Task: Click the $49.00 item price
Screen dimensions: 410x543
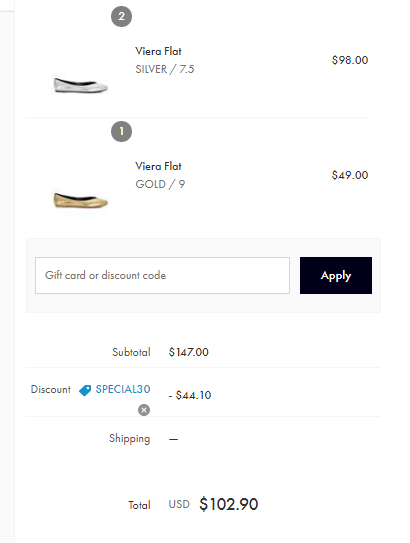Action: (350, 175)
